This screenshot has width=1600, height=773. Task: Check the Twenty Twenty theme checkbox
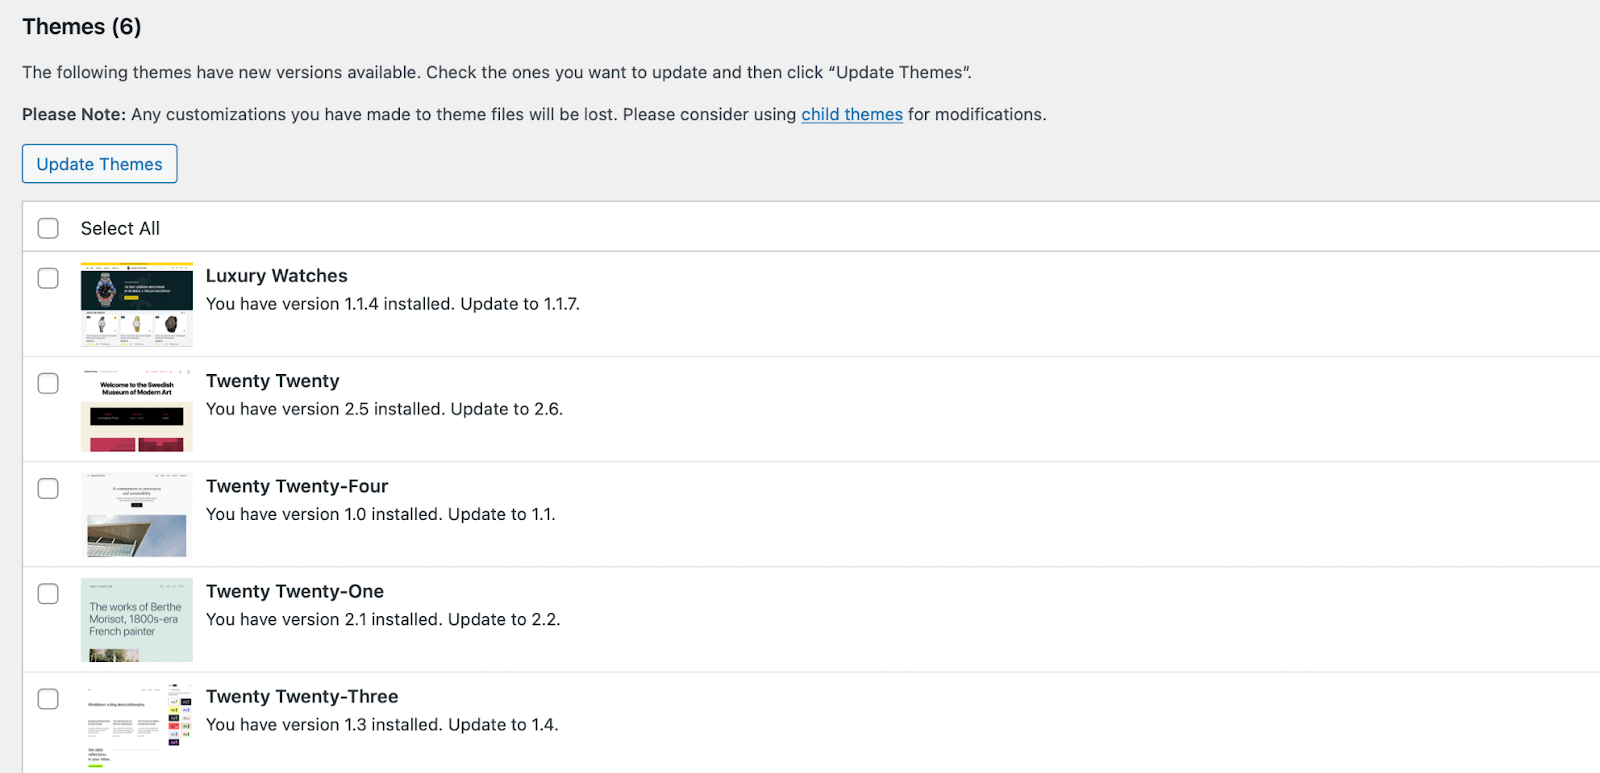(x=47, y=383)
